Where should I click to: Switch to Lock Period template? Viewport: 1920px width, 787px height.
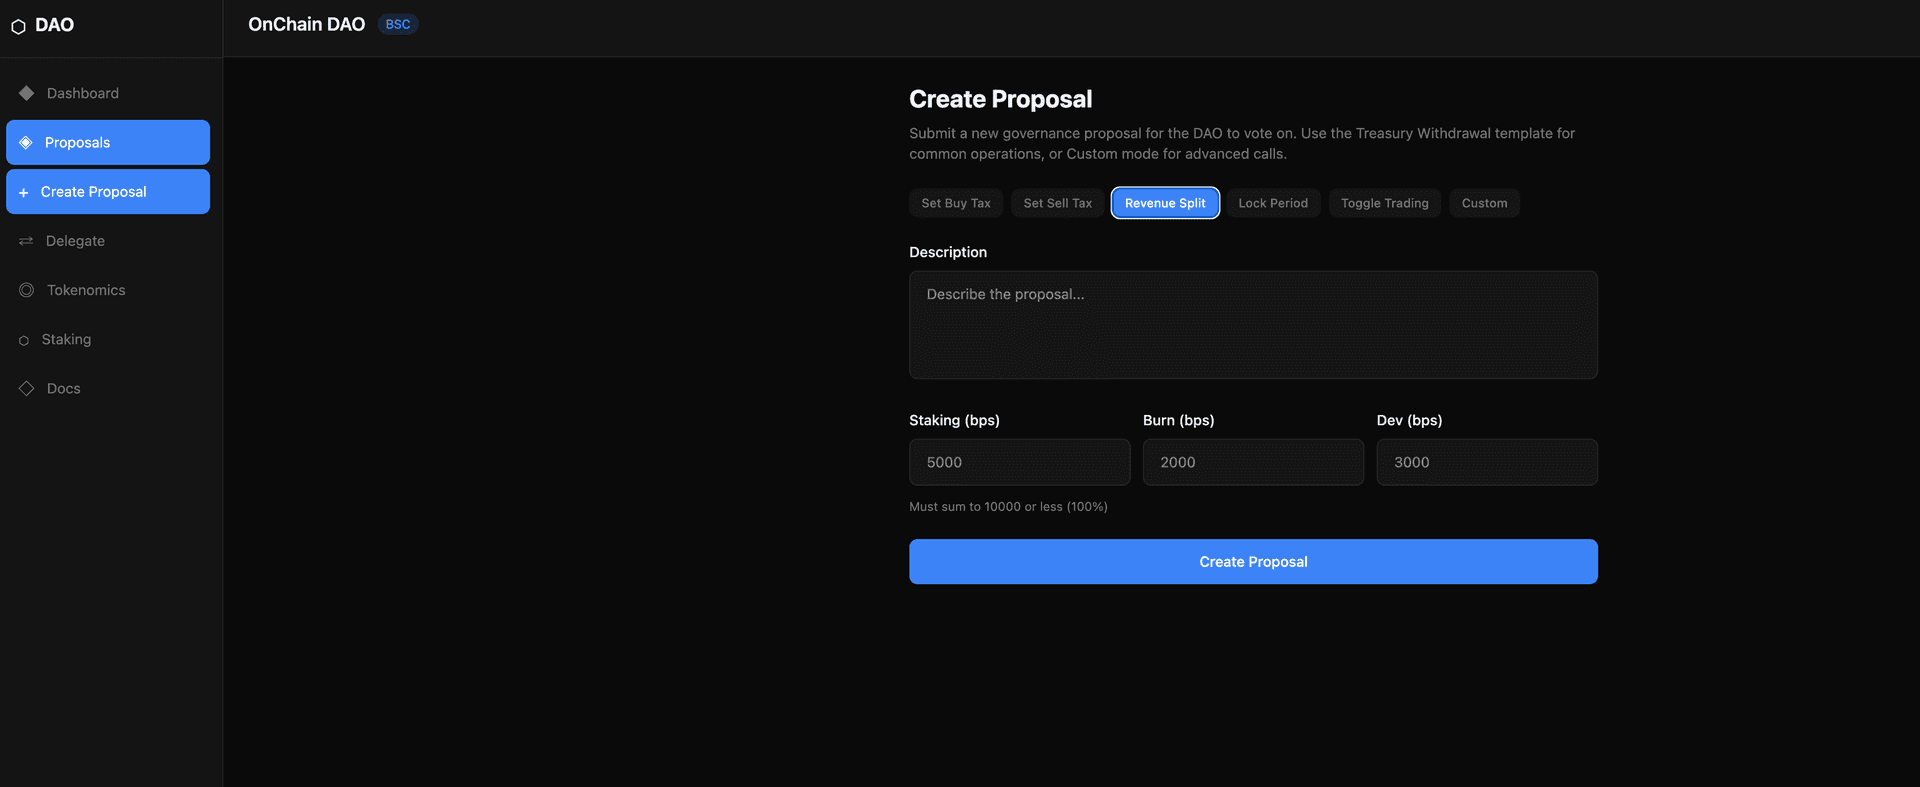pos(1272,203)
